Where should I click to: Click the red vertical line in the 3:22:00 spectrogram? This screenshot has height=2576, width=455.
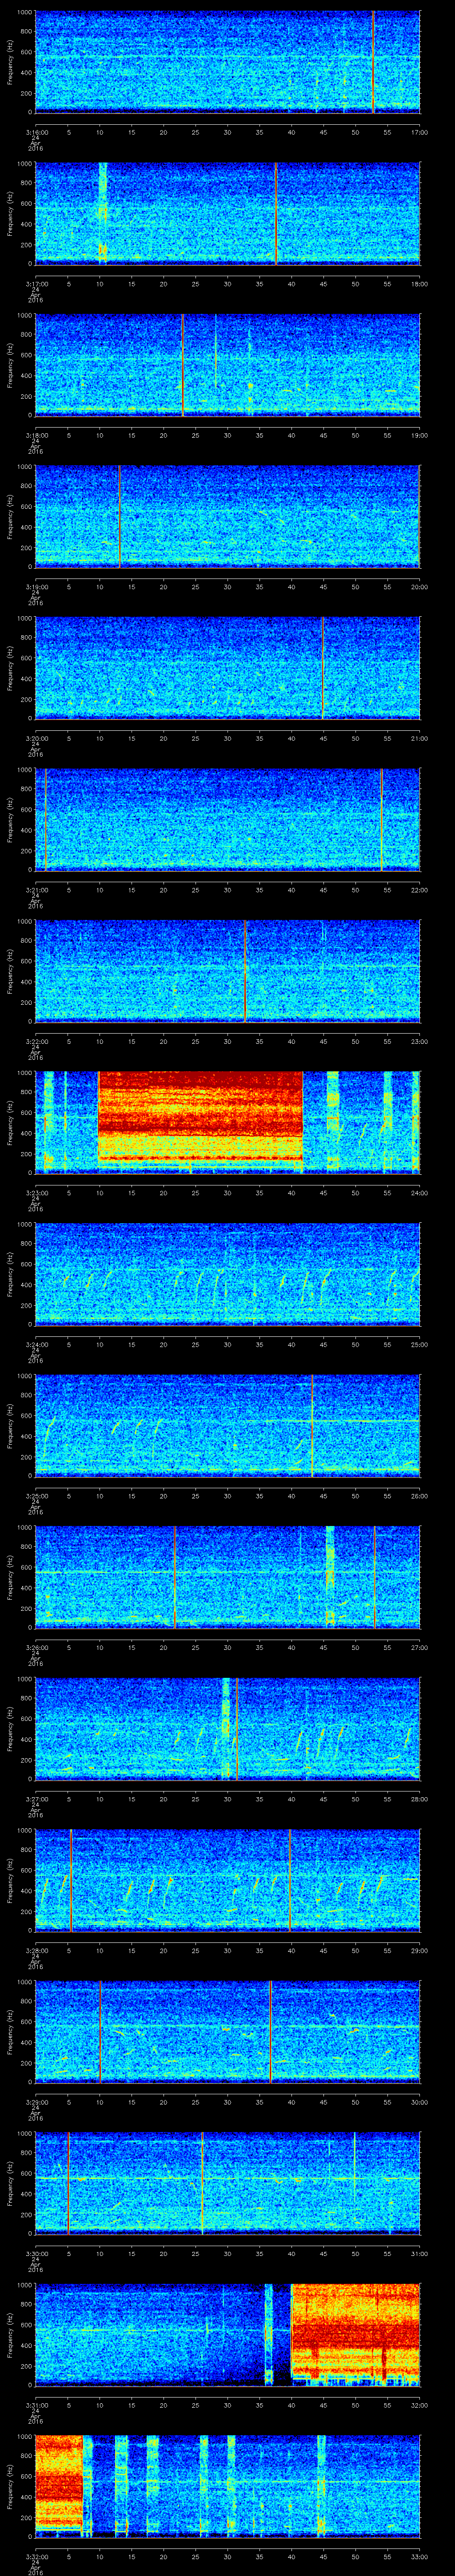245,970
